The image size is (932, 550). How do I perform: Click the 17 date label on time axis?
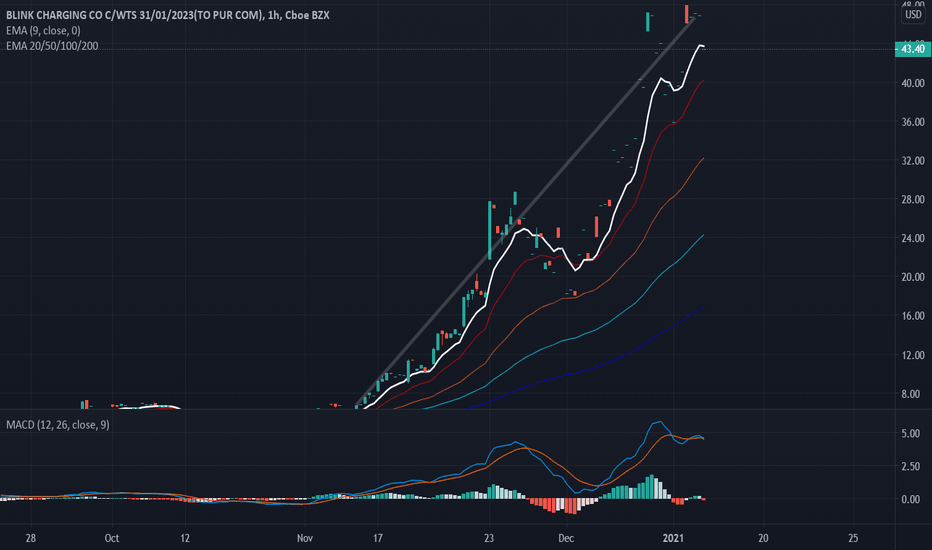click(377, 538)
